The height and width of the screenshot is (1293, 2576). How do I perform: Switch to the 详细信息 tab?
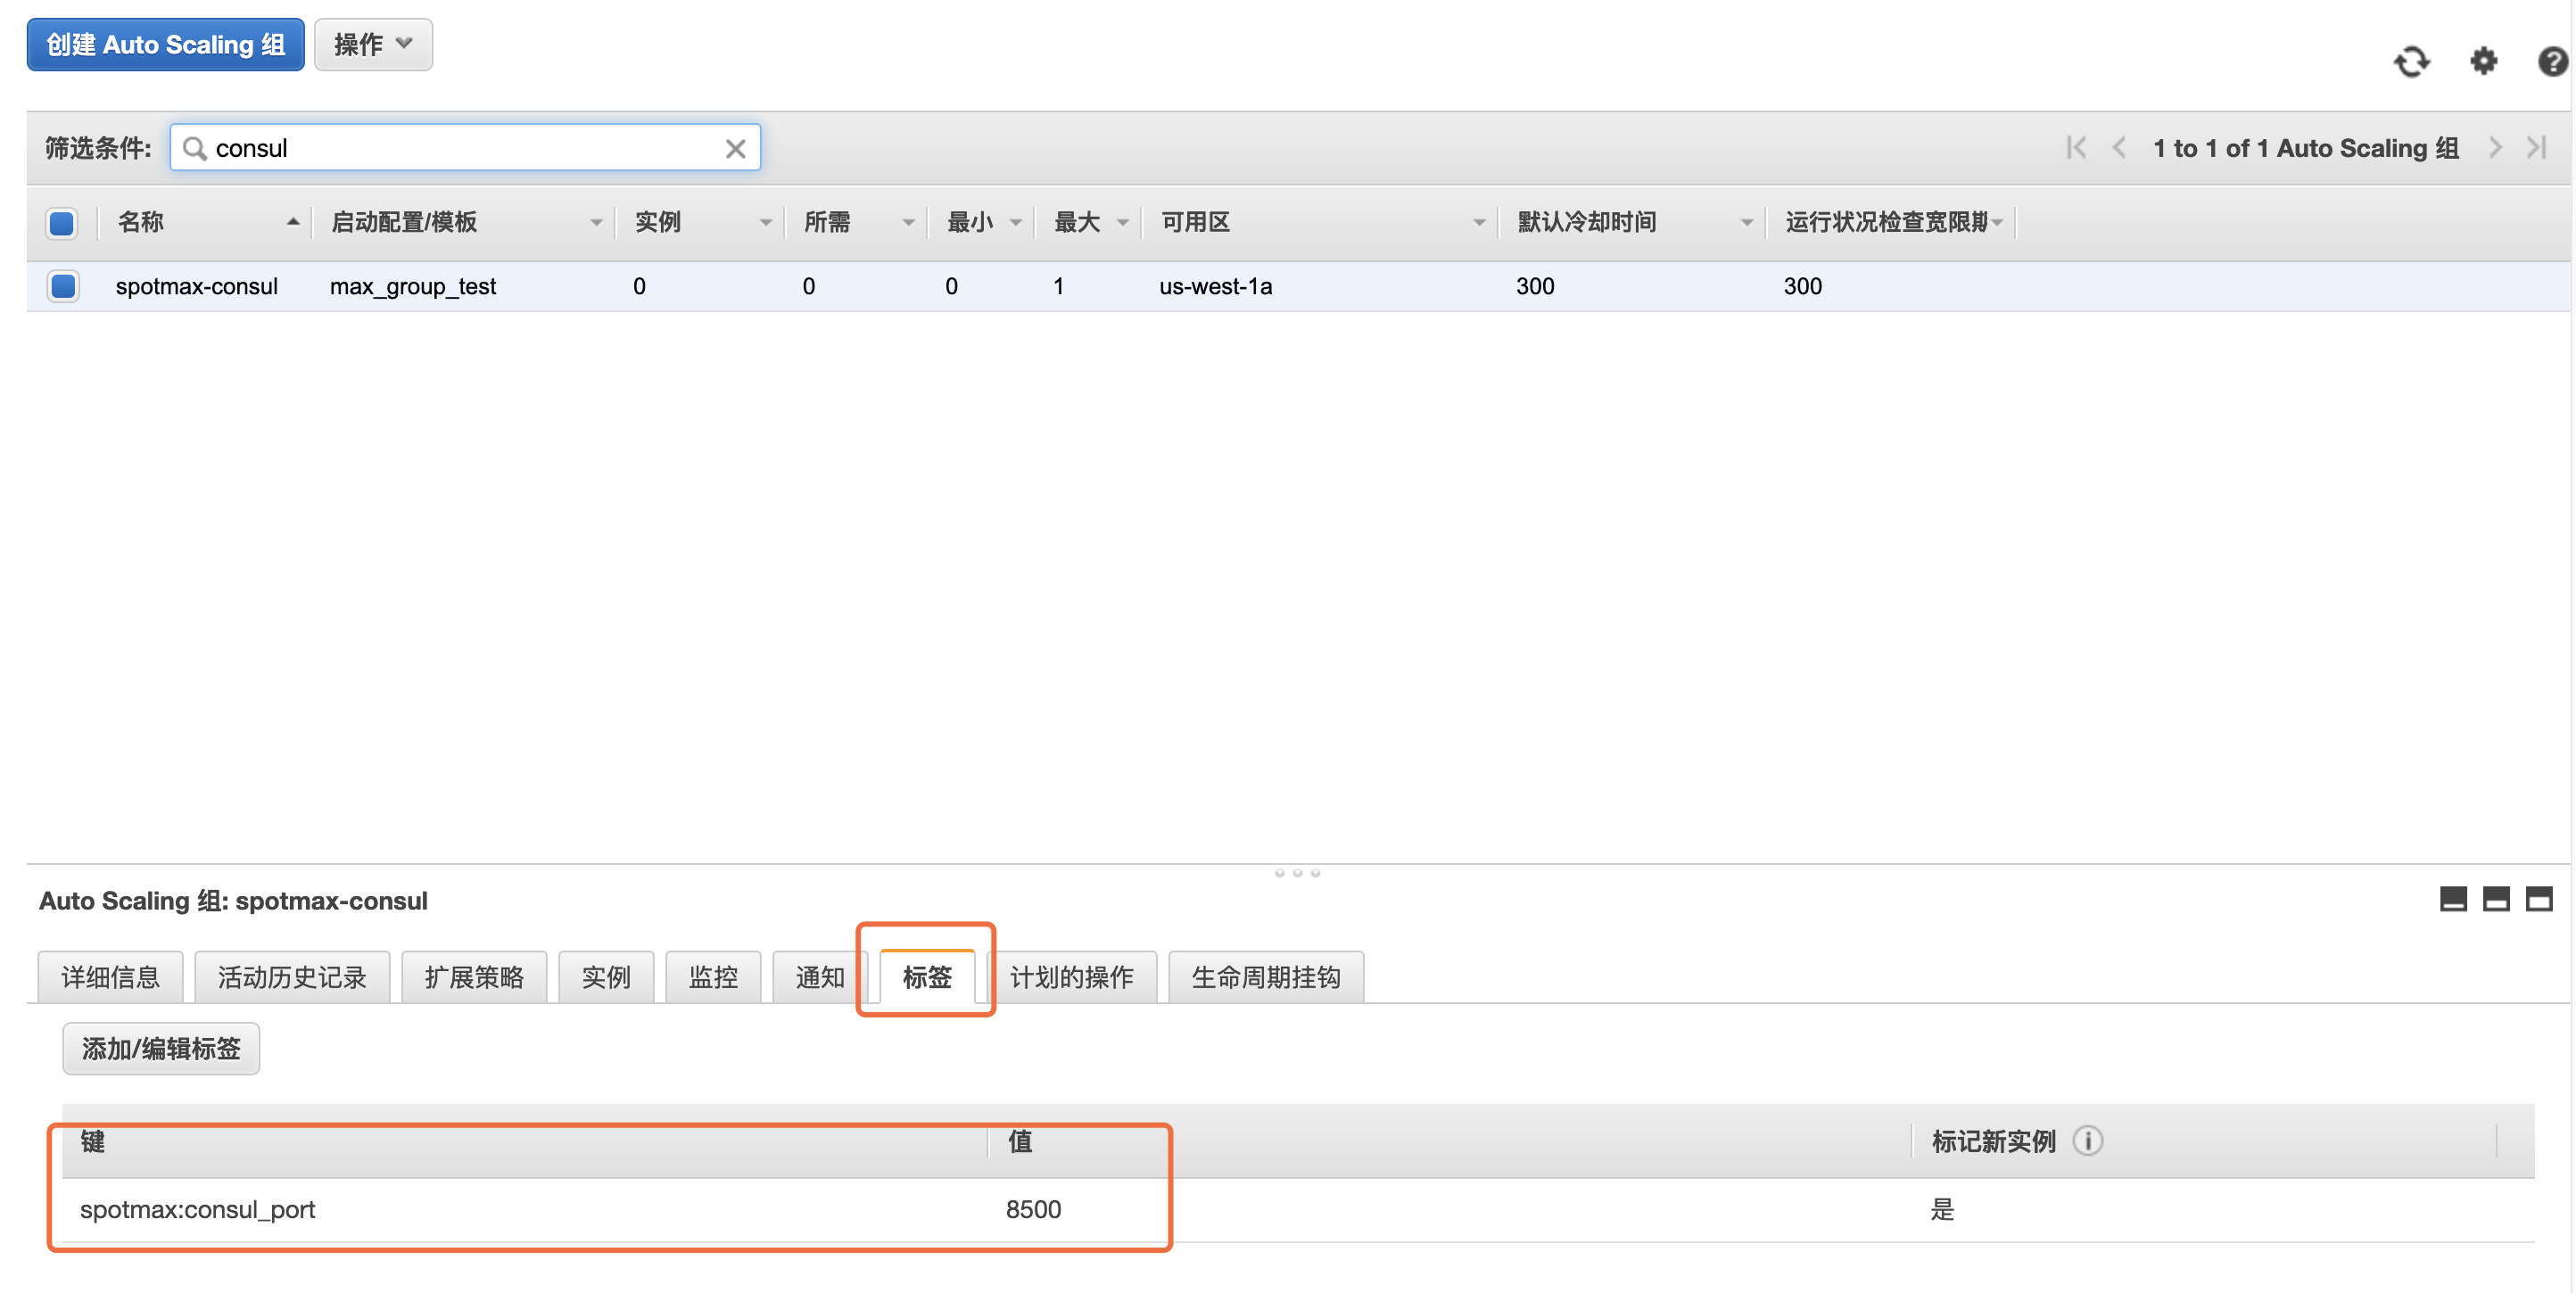(110, 977)
